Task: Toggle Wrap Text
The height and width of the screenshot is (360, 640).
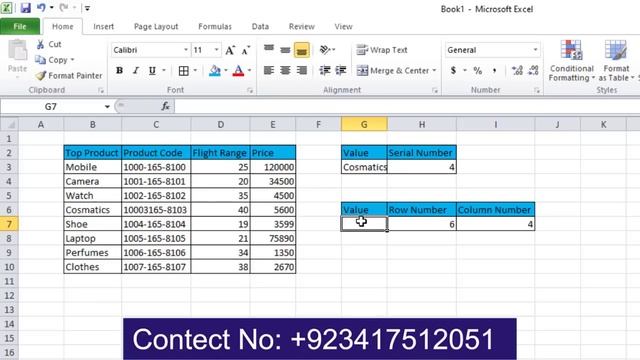Action: pyautogui.click(x=382, y=50)
